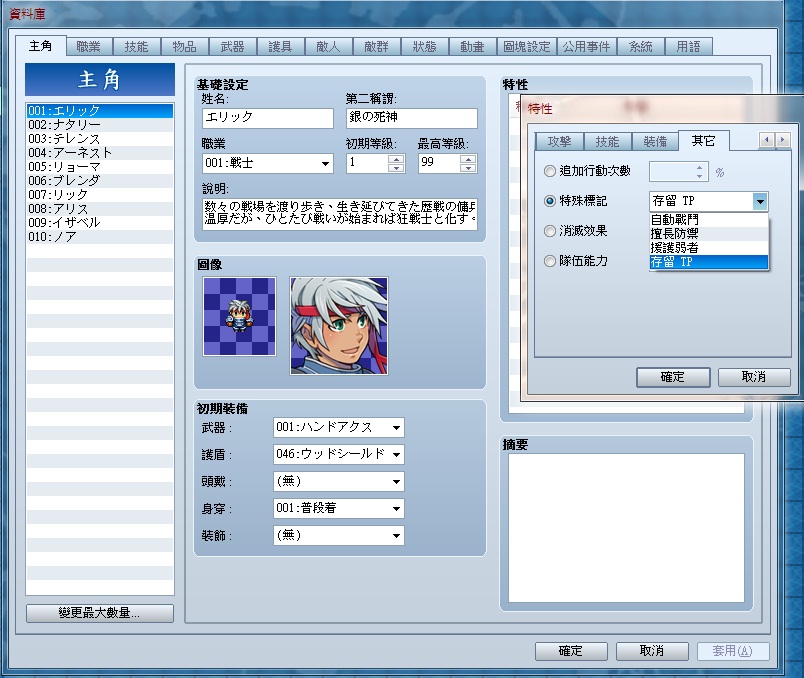Open the 職業 dropdown showing 001:戰士
Viewport: 804px width, 678px height.
(268, 164)
